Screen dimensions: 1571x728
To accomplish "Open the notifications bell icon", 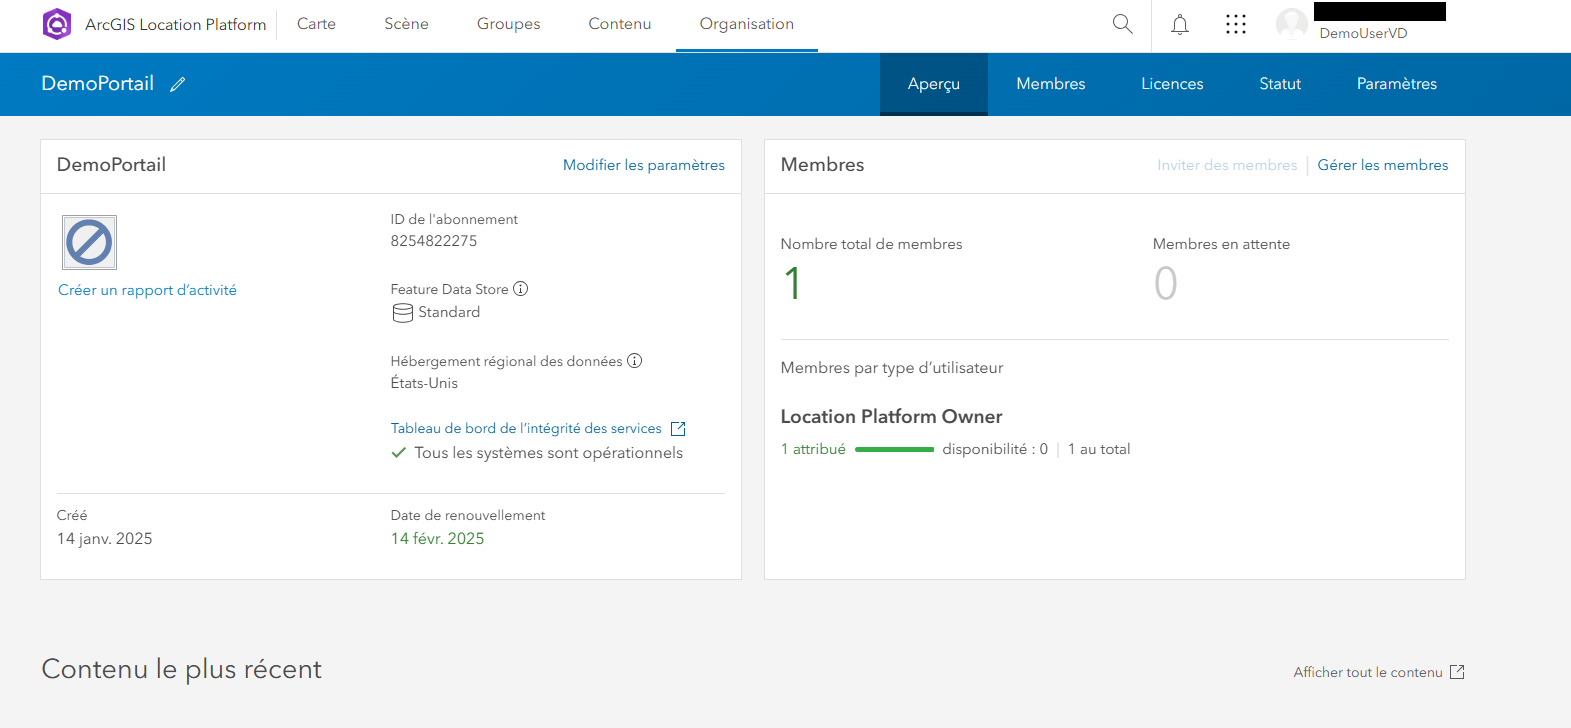I will [1180, 24].
